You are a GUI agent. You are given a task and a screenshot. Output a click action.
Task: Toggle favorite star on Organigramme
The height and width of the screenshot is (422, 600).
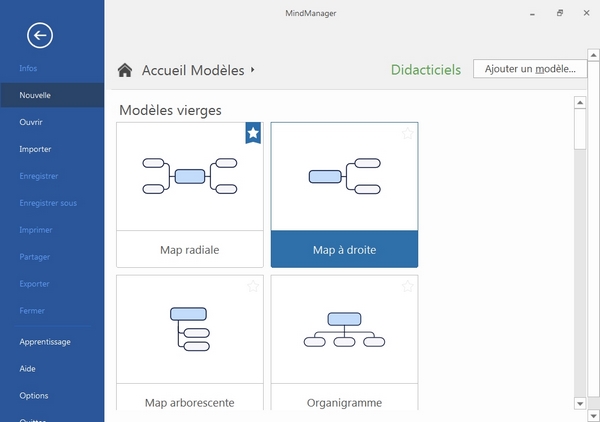pyautogui.click(x=408, y=286)
